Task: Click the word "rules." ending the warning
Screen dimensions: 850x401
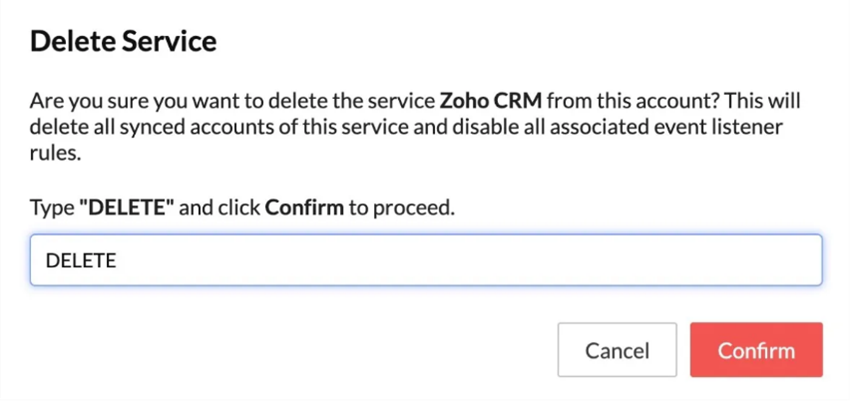Action: tap(53, 155)
